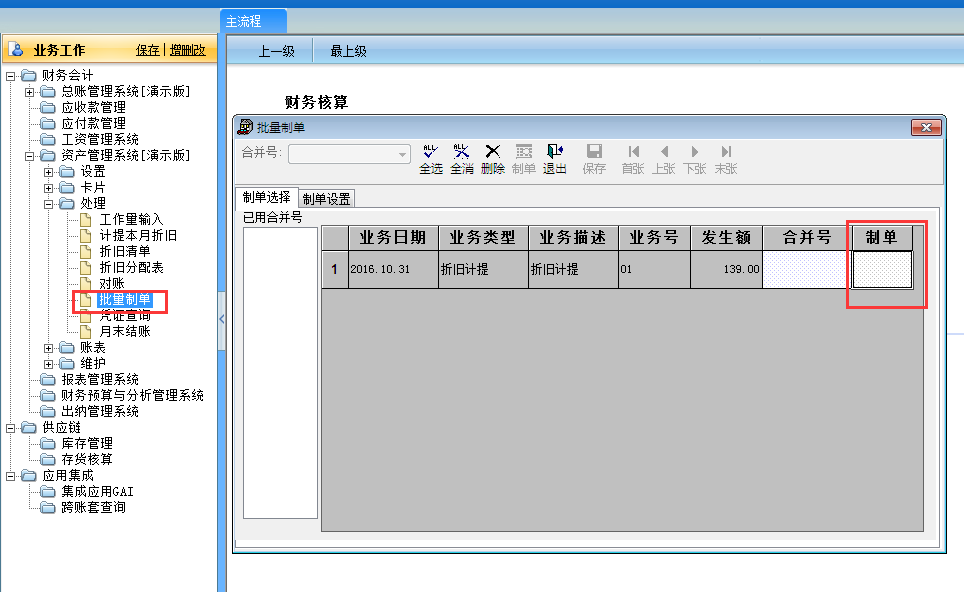The width and height of the screenshot is (964, 592).
Task: Switch to the 制单设置 tab
Action: click(x=326, y=199)
